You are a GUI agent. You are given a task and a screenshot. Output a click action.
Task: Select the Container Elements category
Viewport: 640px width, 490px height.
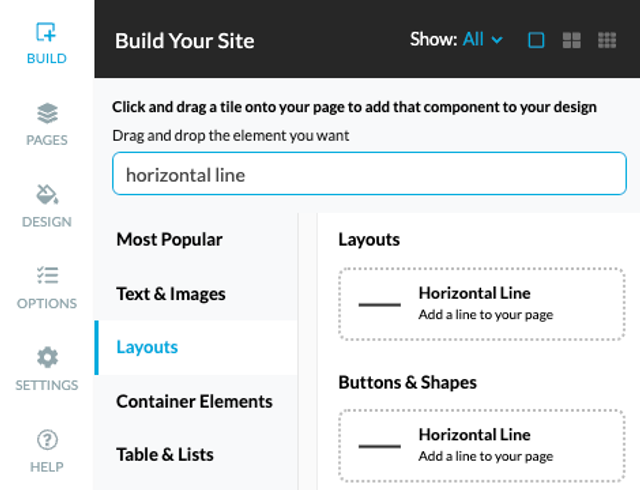pos(196,401)
